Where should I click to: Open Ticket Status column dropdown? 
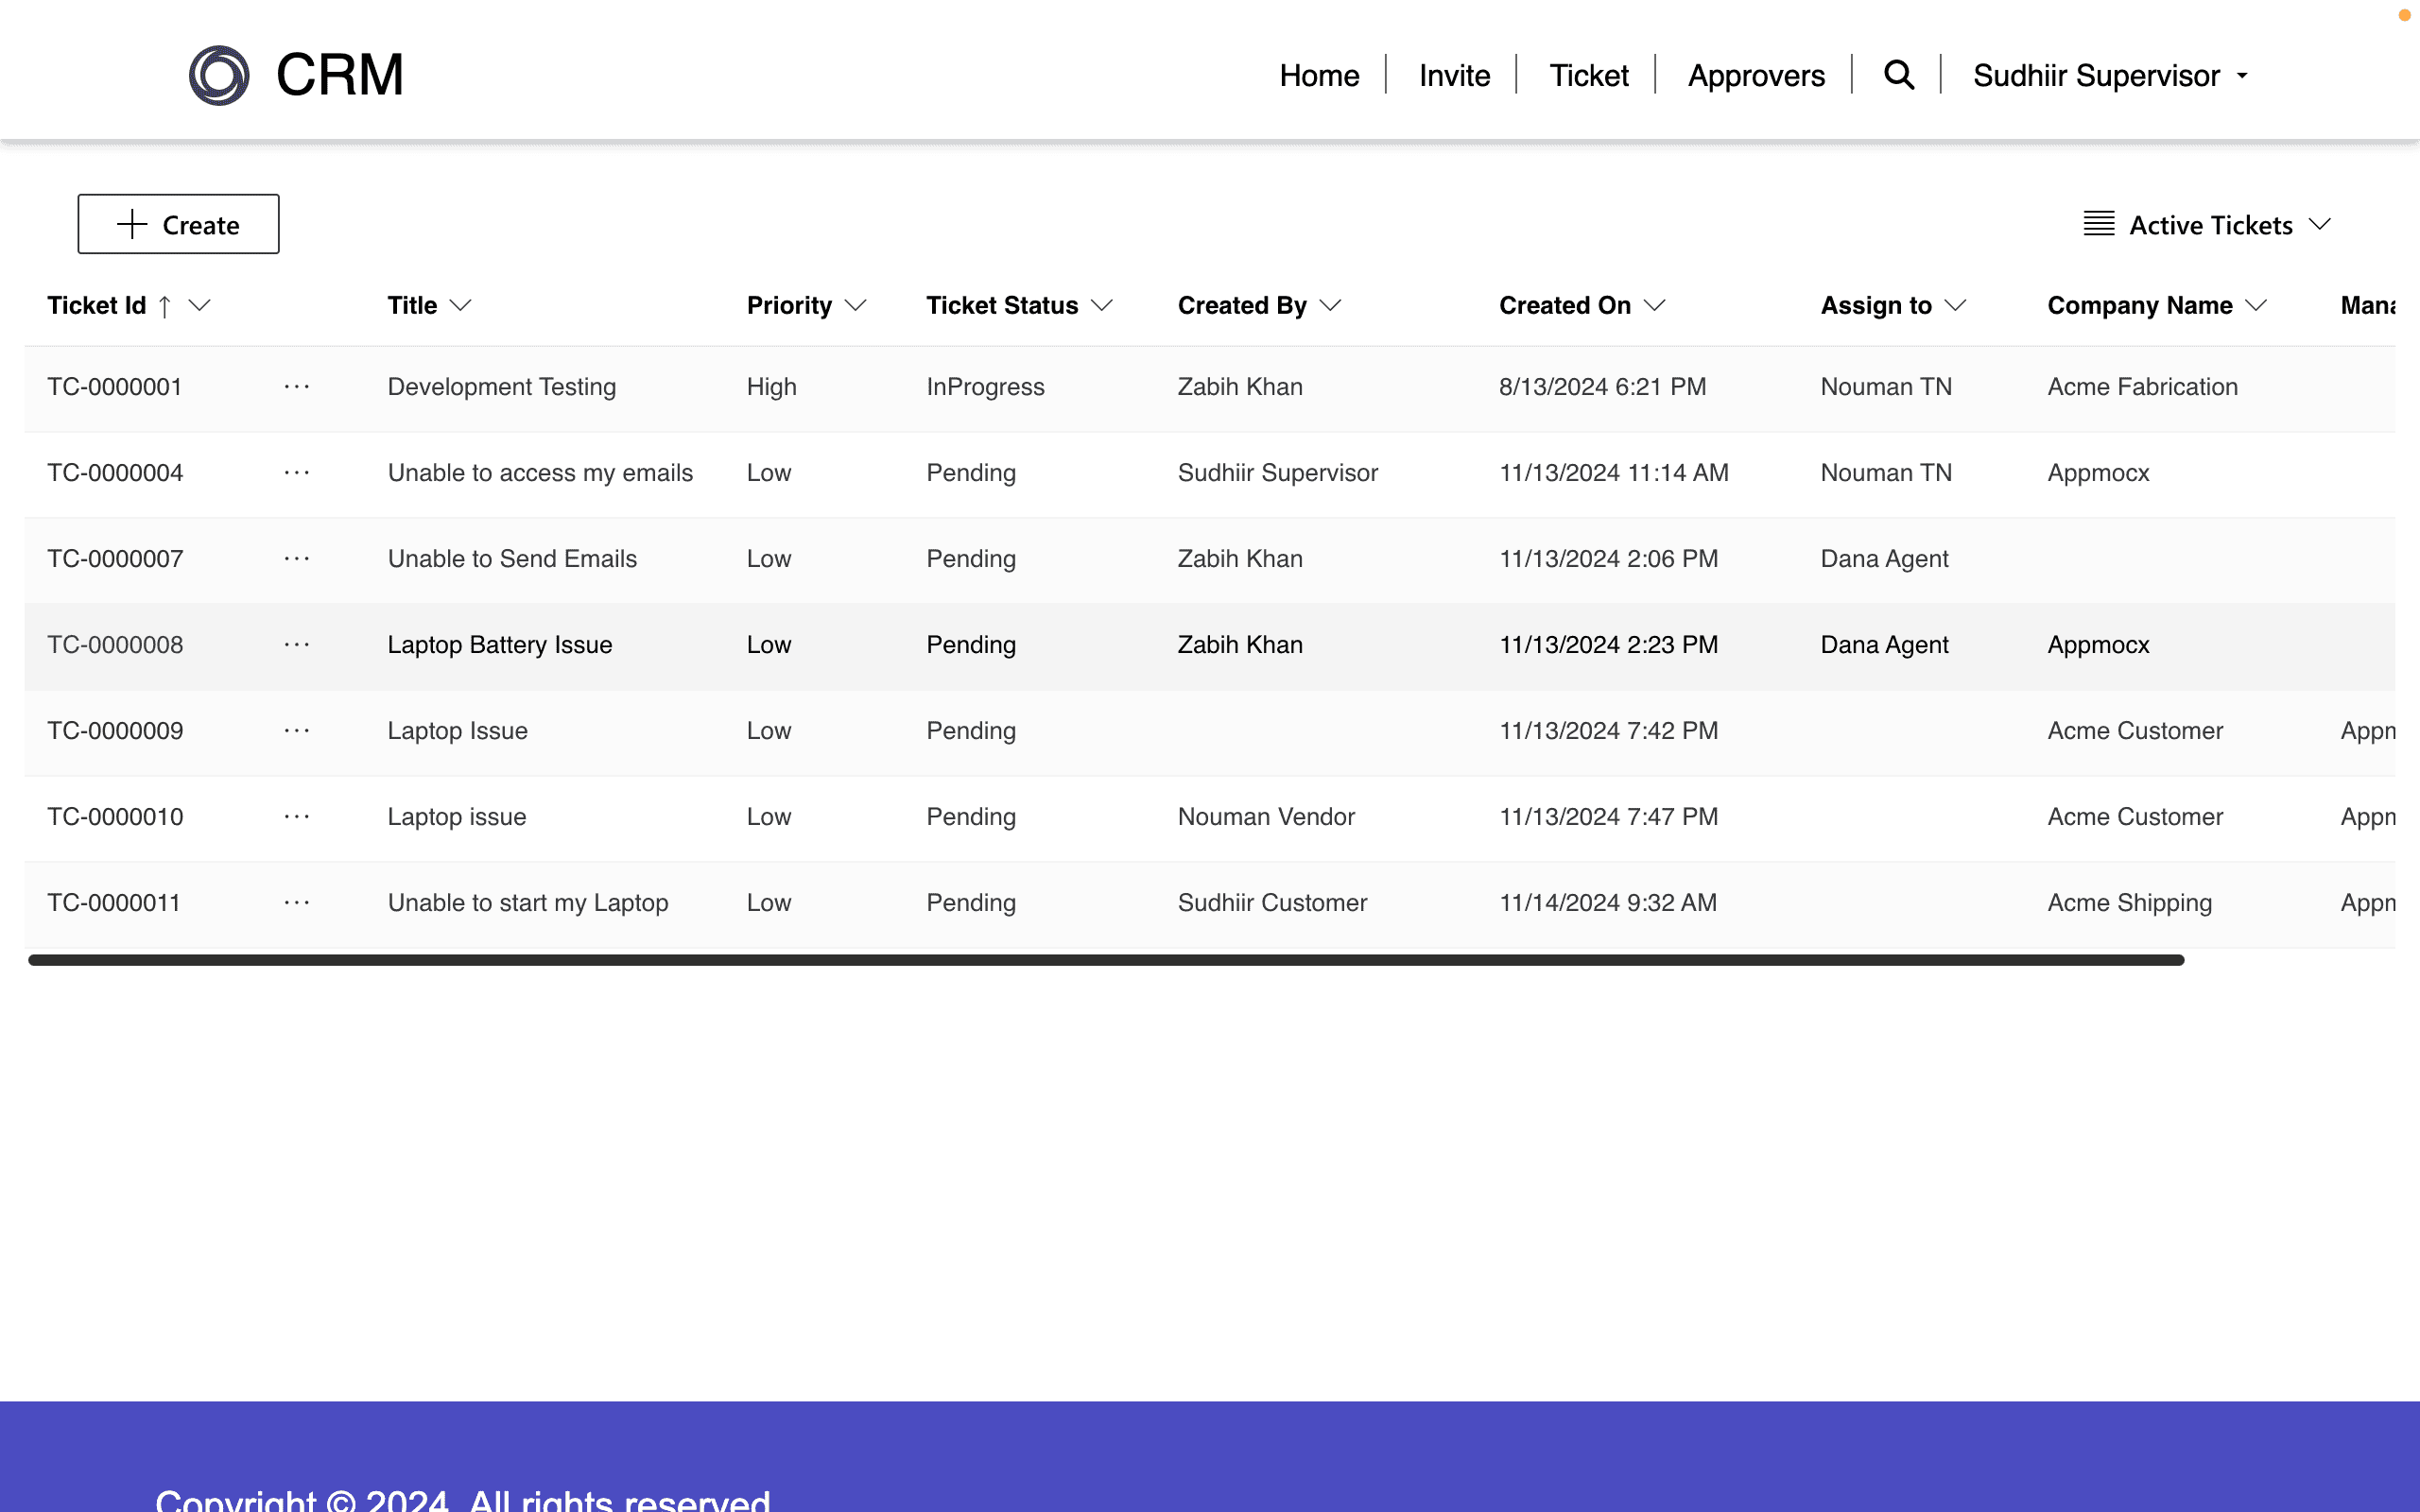point(1101,306)
